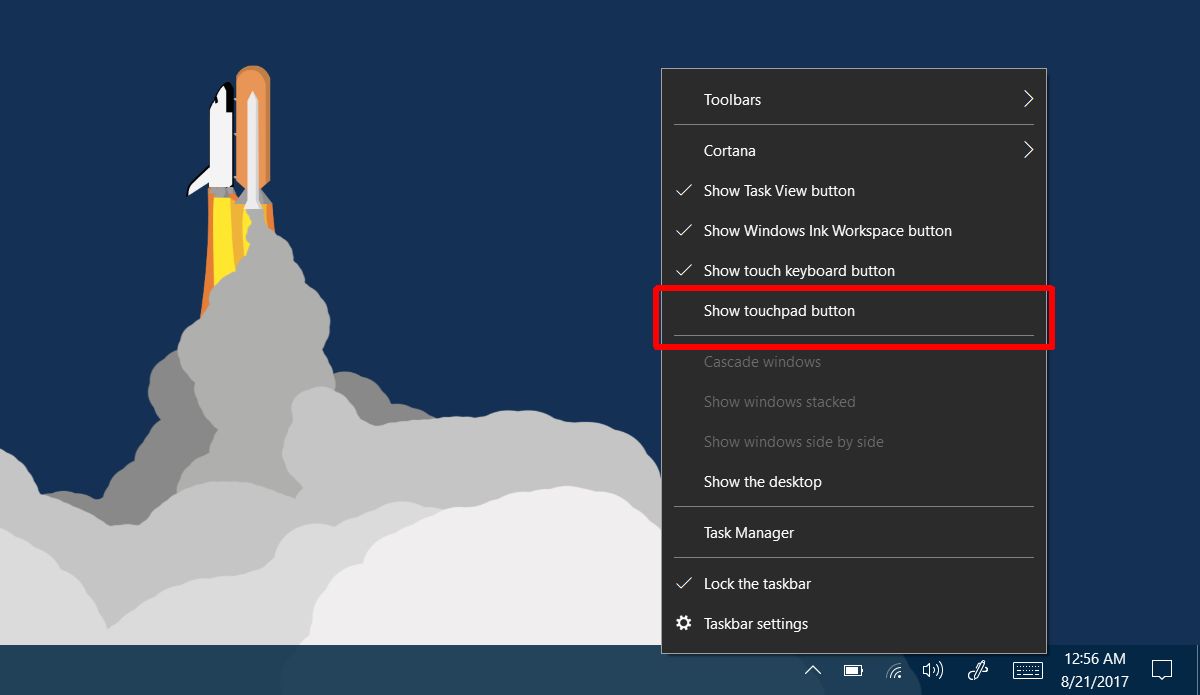Open the clock showing 12:56 AM
1200x695 pixels.
tap(1095, 670)
